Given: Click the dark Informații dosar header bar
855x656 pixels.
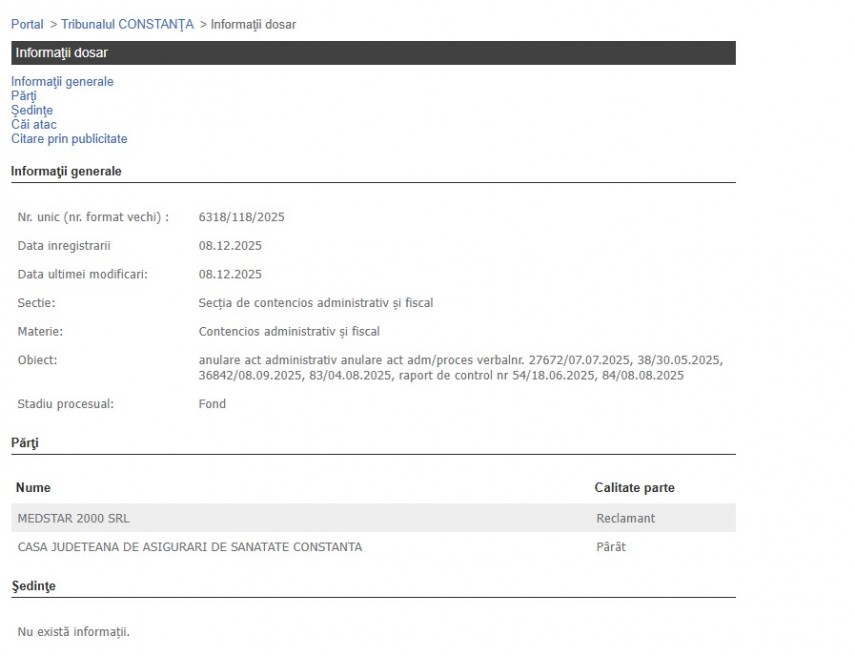Looking at the screenshot, I should (373, 53).
